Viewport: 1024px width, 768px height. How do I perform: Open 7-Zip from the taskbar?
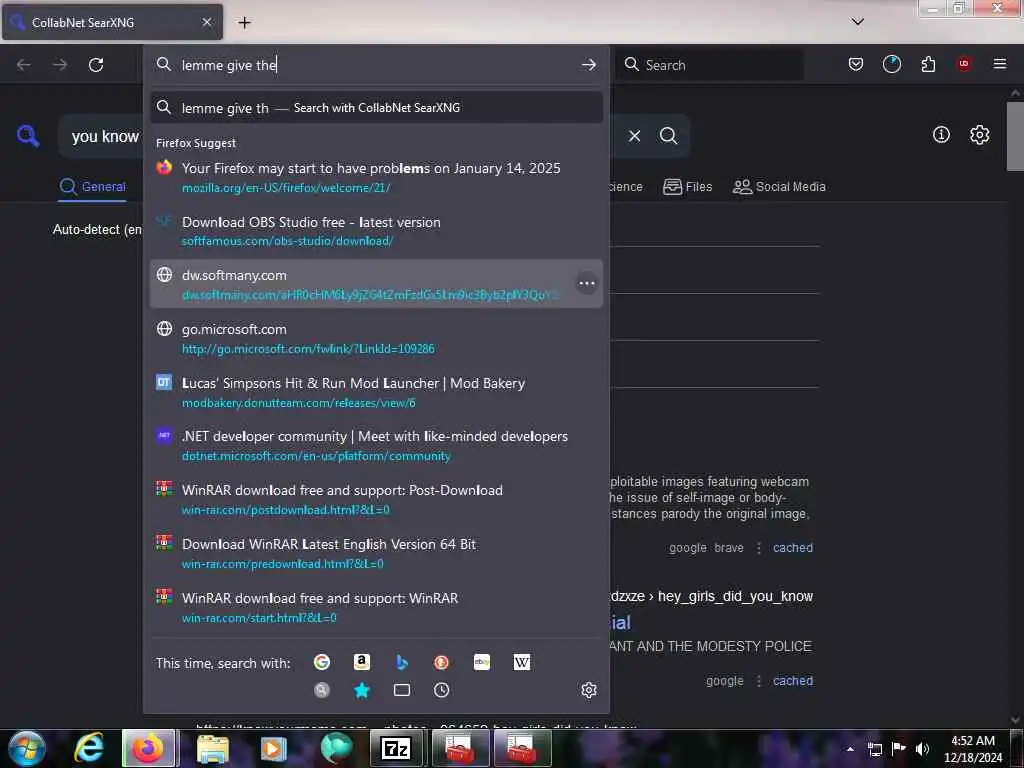click(x=397, y=748)
